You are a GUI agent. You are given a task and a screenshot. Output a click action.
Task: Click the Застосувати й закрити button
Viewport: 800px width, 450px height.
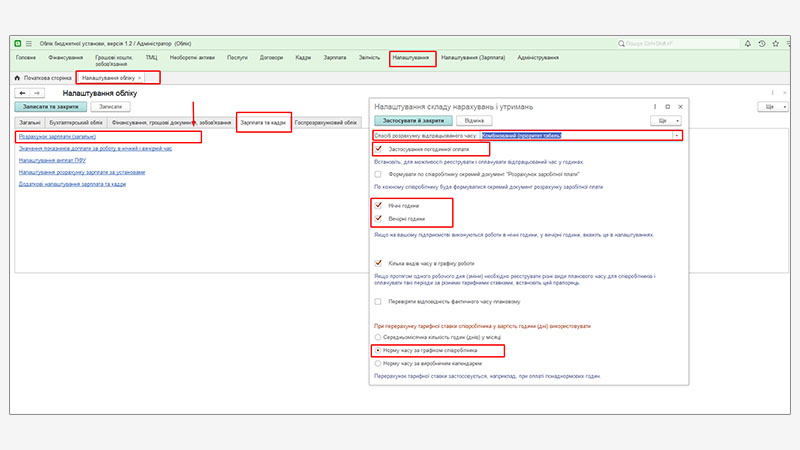tap(406, 120)
